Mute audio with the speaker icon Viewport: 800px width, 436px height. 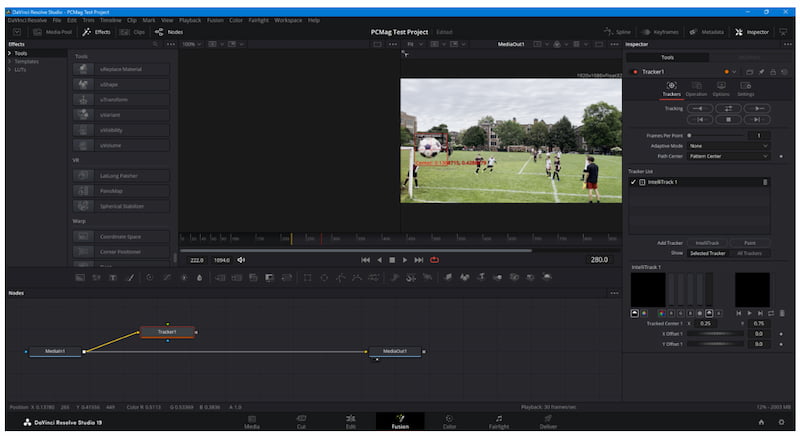241,260
